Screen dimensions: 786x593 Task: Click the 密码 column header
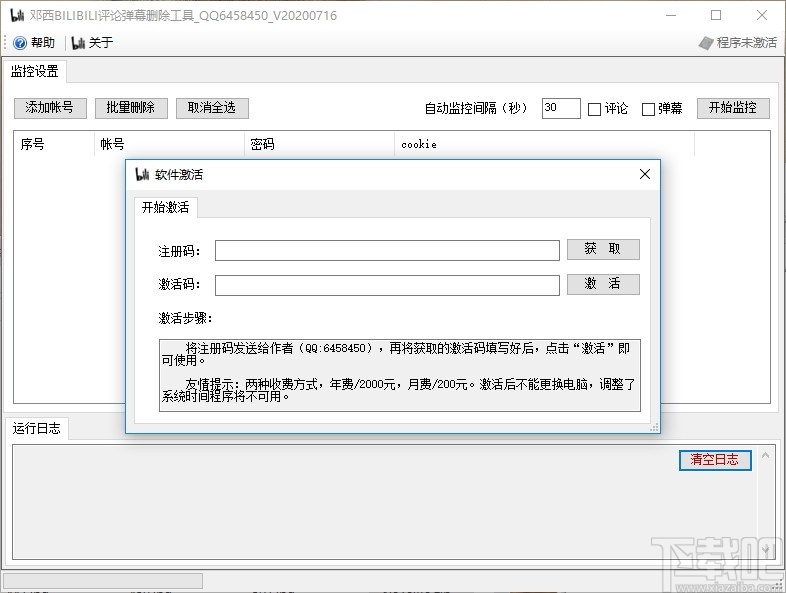click(319, 144)
